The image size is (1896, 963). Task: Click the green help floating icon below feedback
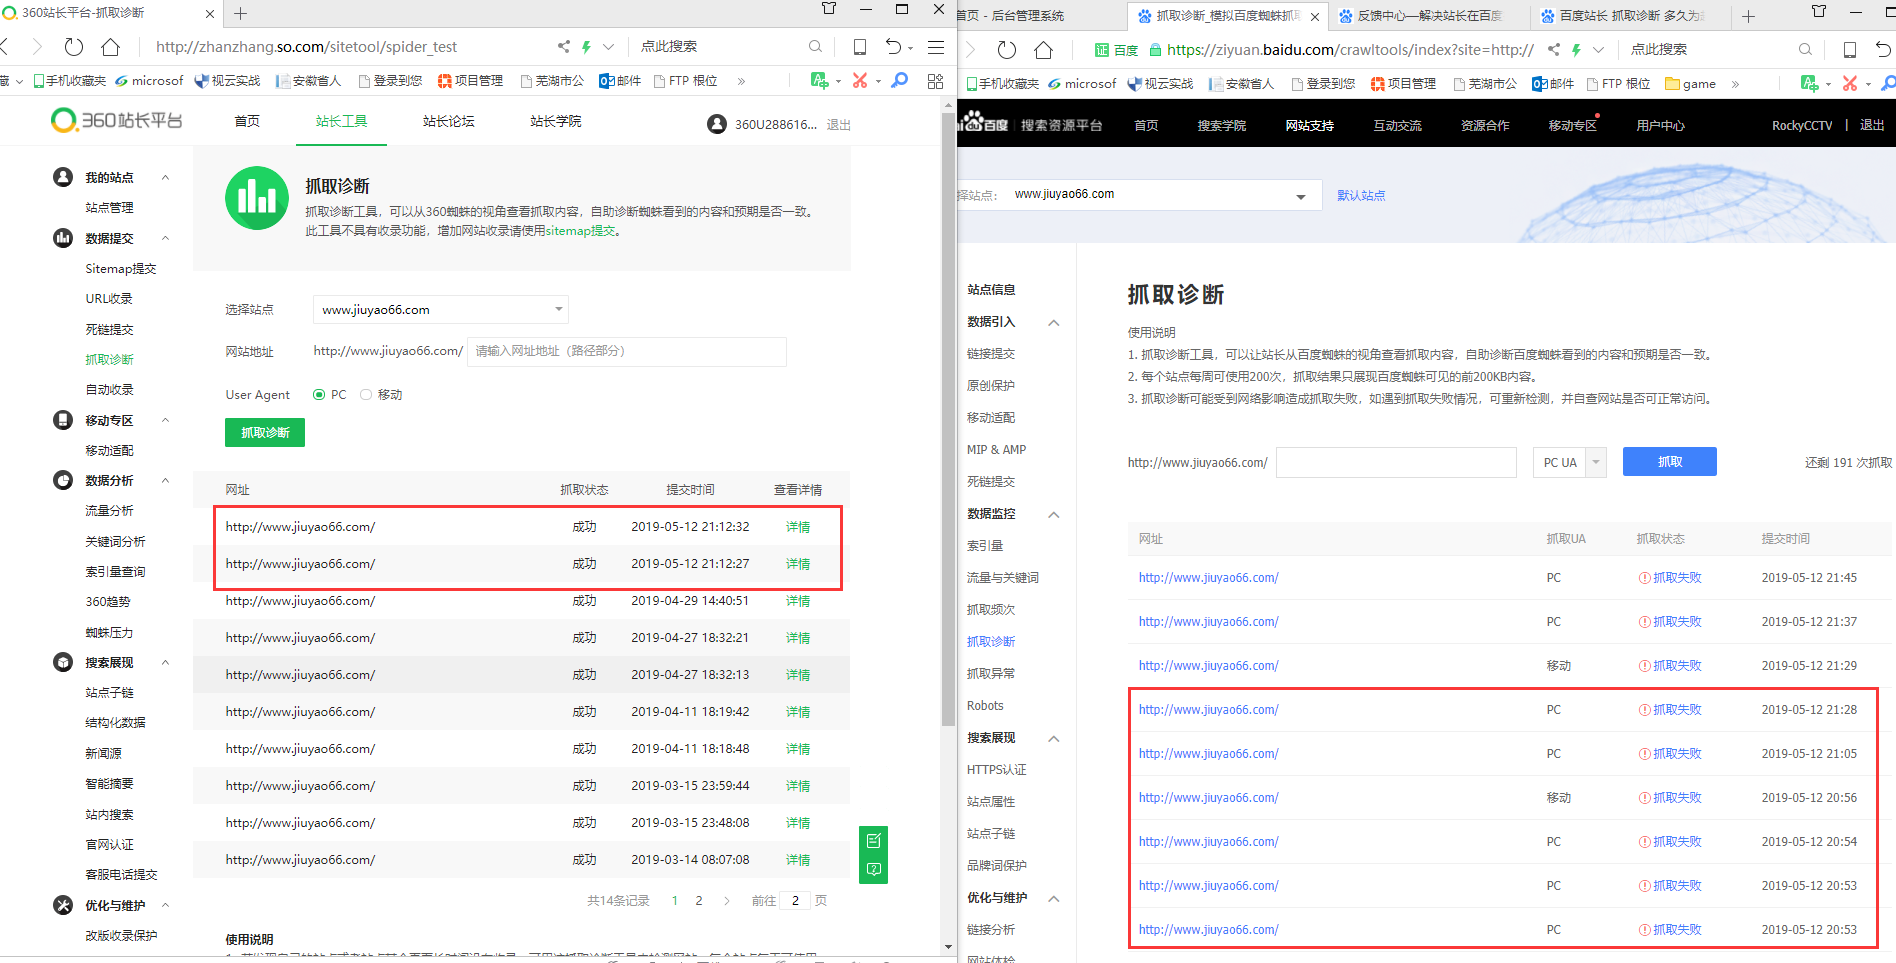click(x=874, y=869)
